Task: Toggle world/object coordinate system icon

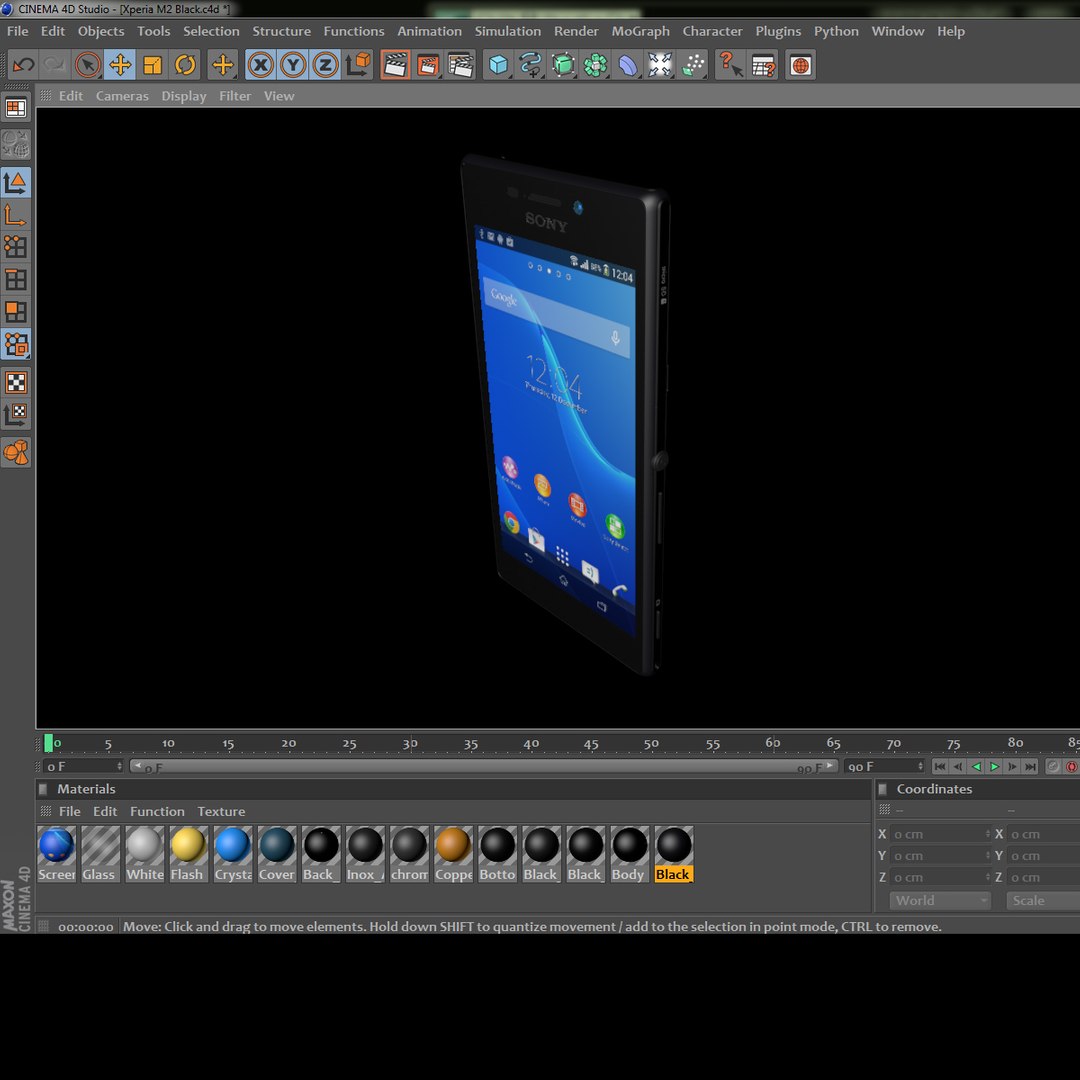Action: (x=358, y=65)
